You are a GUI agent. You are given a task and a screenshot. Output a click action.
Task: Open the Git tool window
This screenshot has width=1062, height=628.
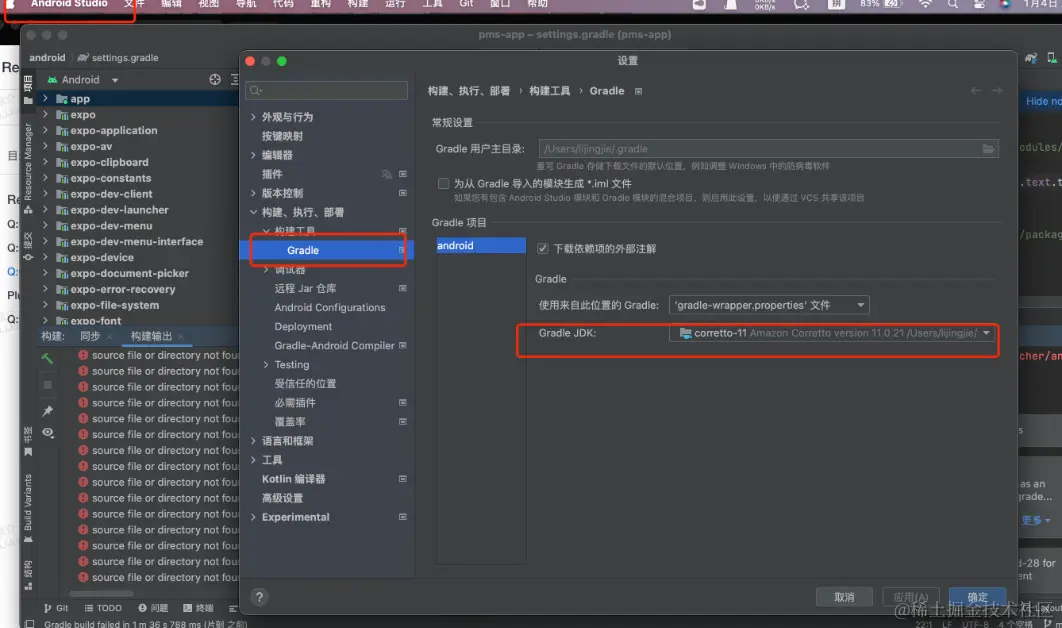tap(56, 608)
